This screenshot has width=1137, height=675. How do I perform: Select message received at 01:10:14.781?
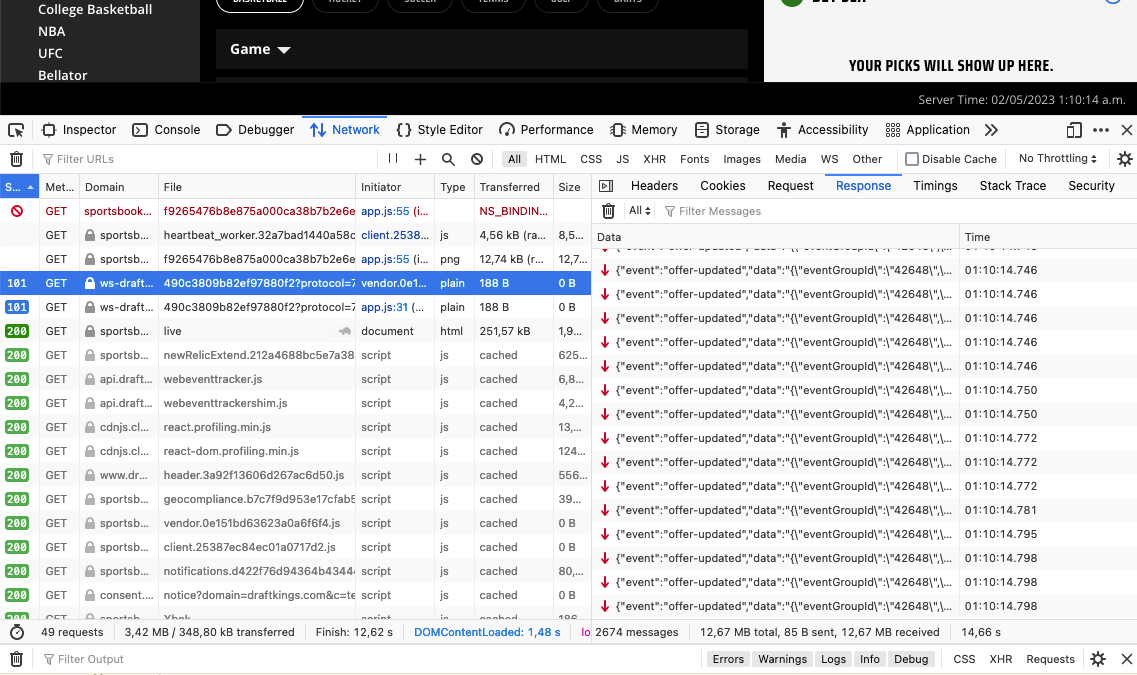pos(864,510)
